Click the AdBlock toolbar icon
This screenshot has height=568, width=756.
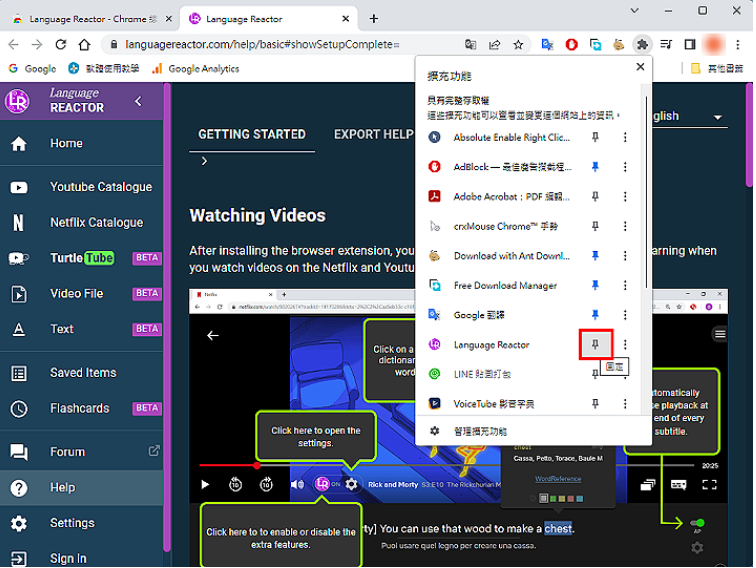point(572,44)
